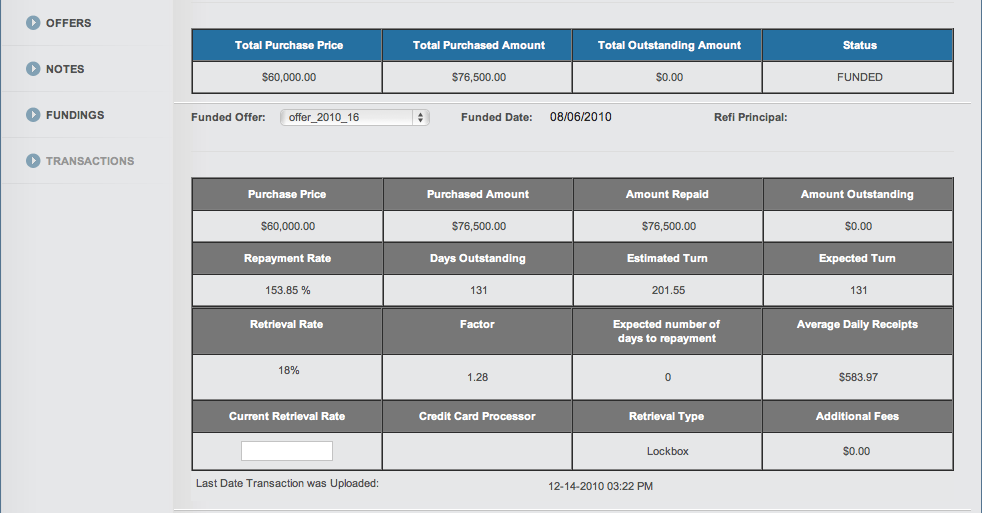Select the FUNDED status cell
The image size is (982, 513).
point(858,77)
